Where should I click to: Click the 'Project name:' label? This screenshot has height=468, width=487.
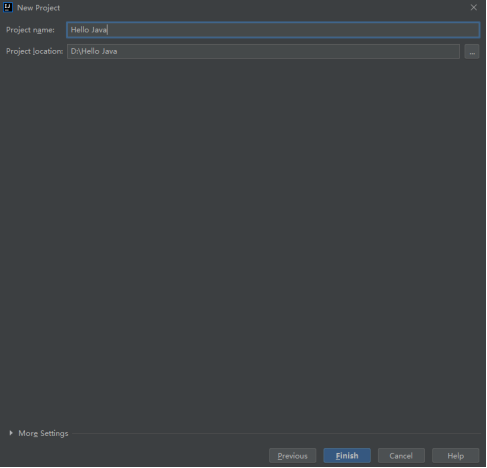coord(30,30)
